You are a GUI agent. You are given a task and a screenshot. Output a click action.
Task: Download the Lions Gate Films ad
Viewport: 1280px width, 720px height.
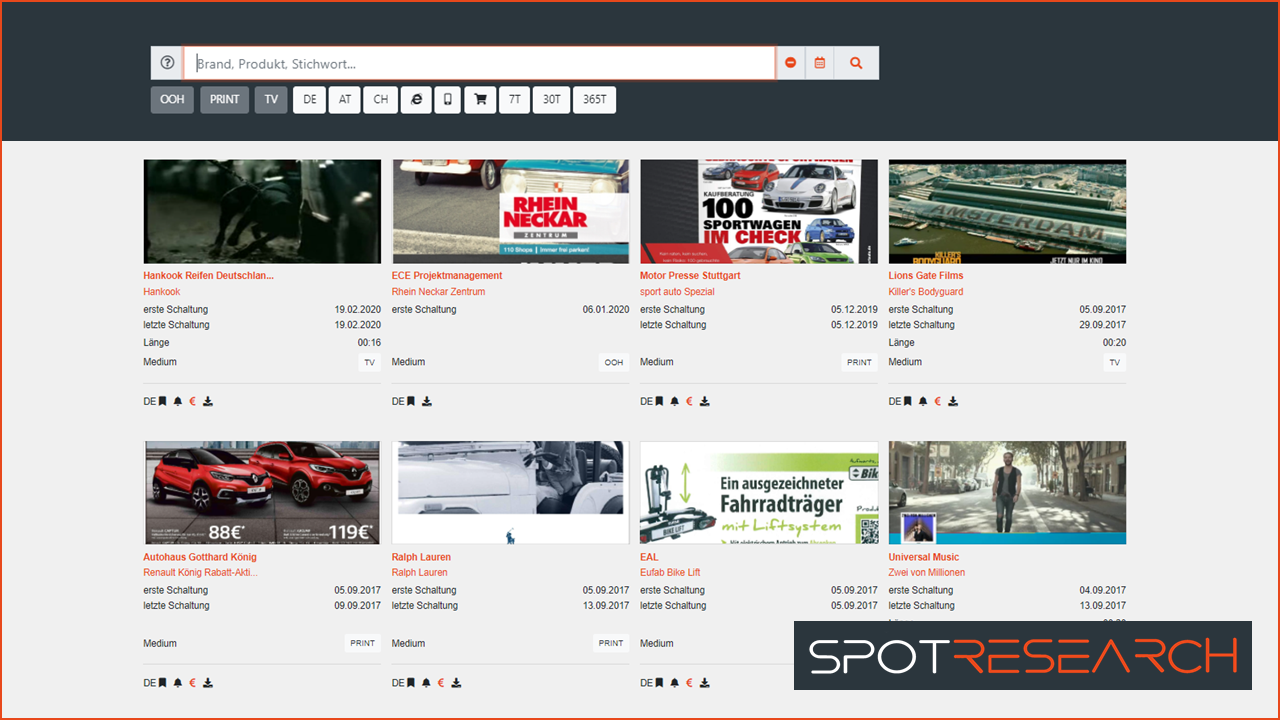point(953,402)
